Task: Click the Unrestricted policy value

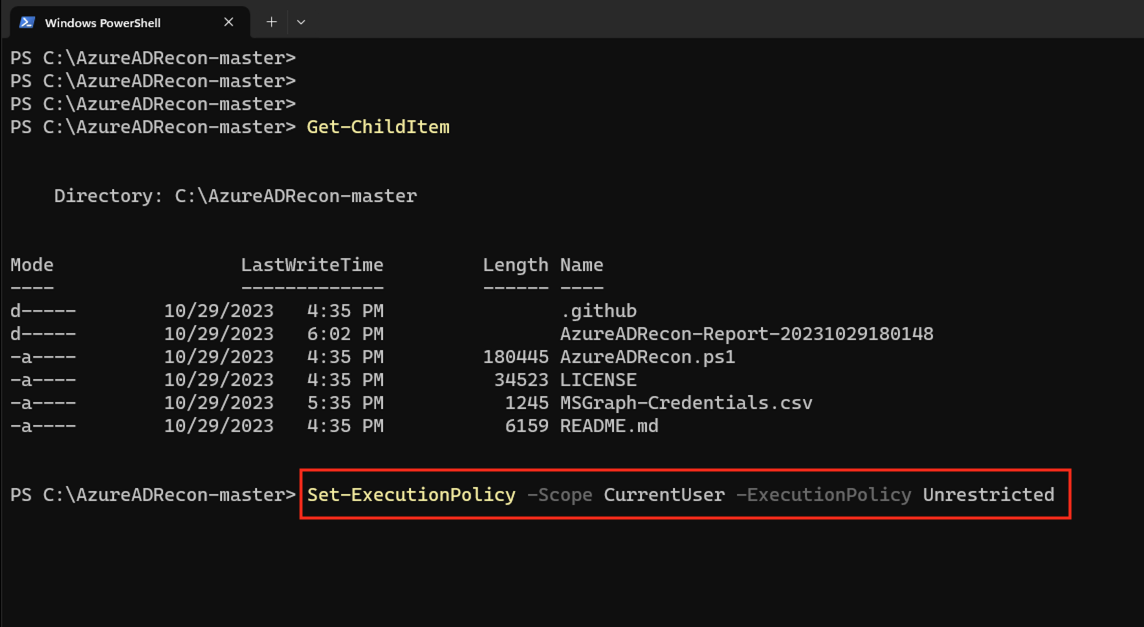Action: point(988,495)
